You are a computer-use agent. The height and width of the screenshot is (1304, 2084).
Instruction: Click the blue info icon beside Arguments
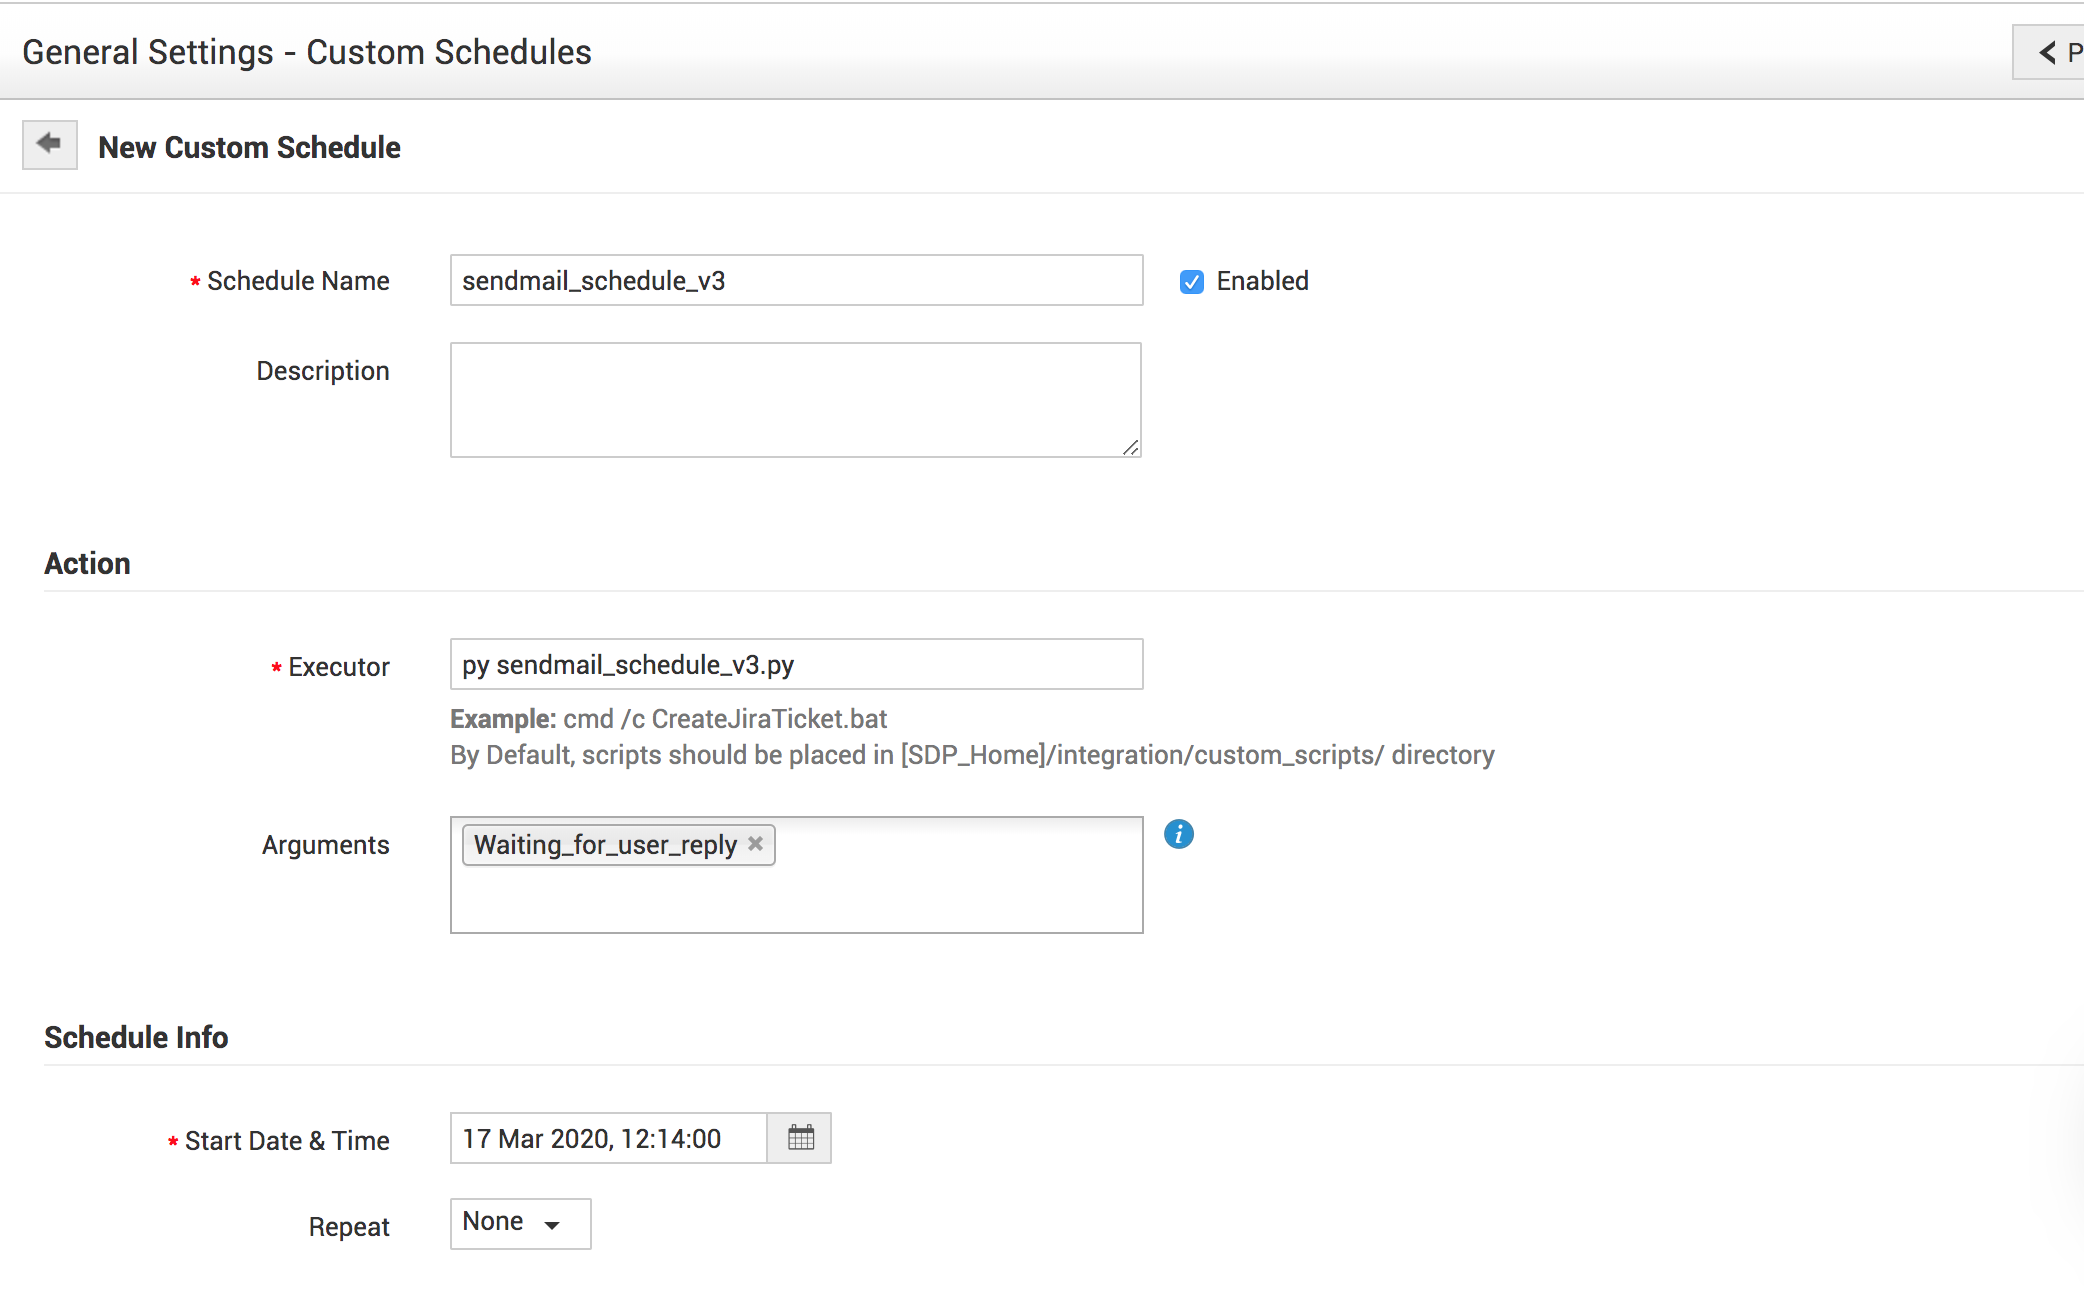coord(1178,834)
